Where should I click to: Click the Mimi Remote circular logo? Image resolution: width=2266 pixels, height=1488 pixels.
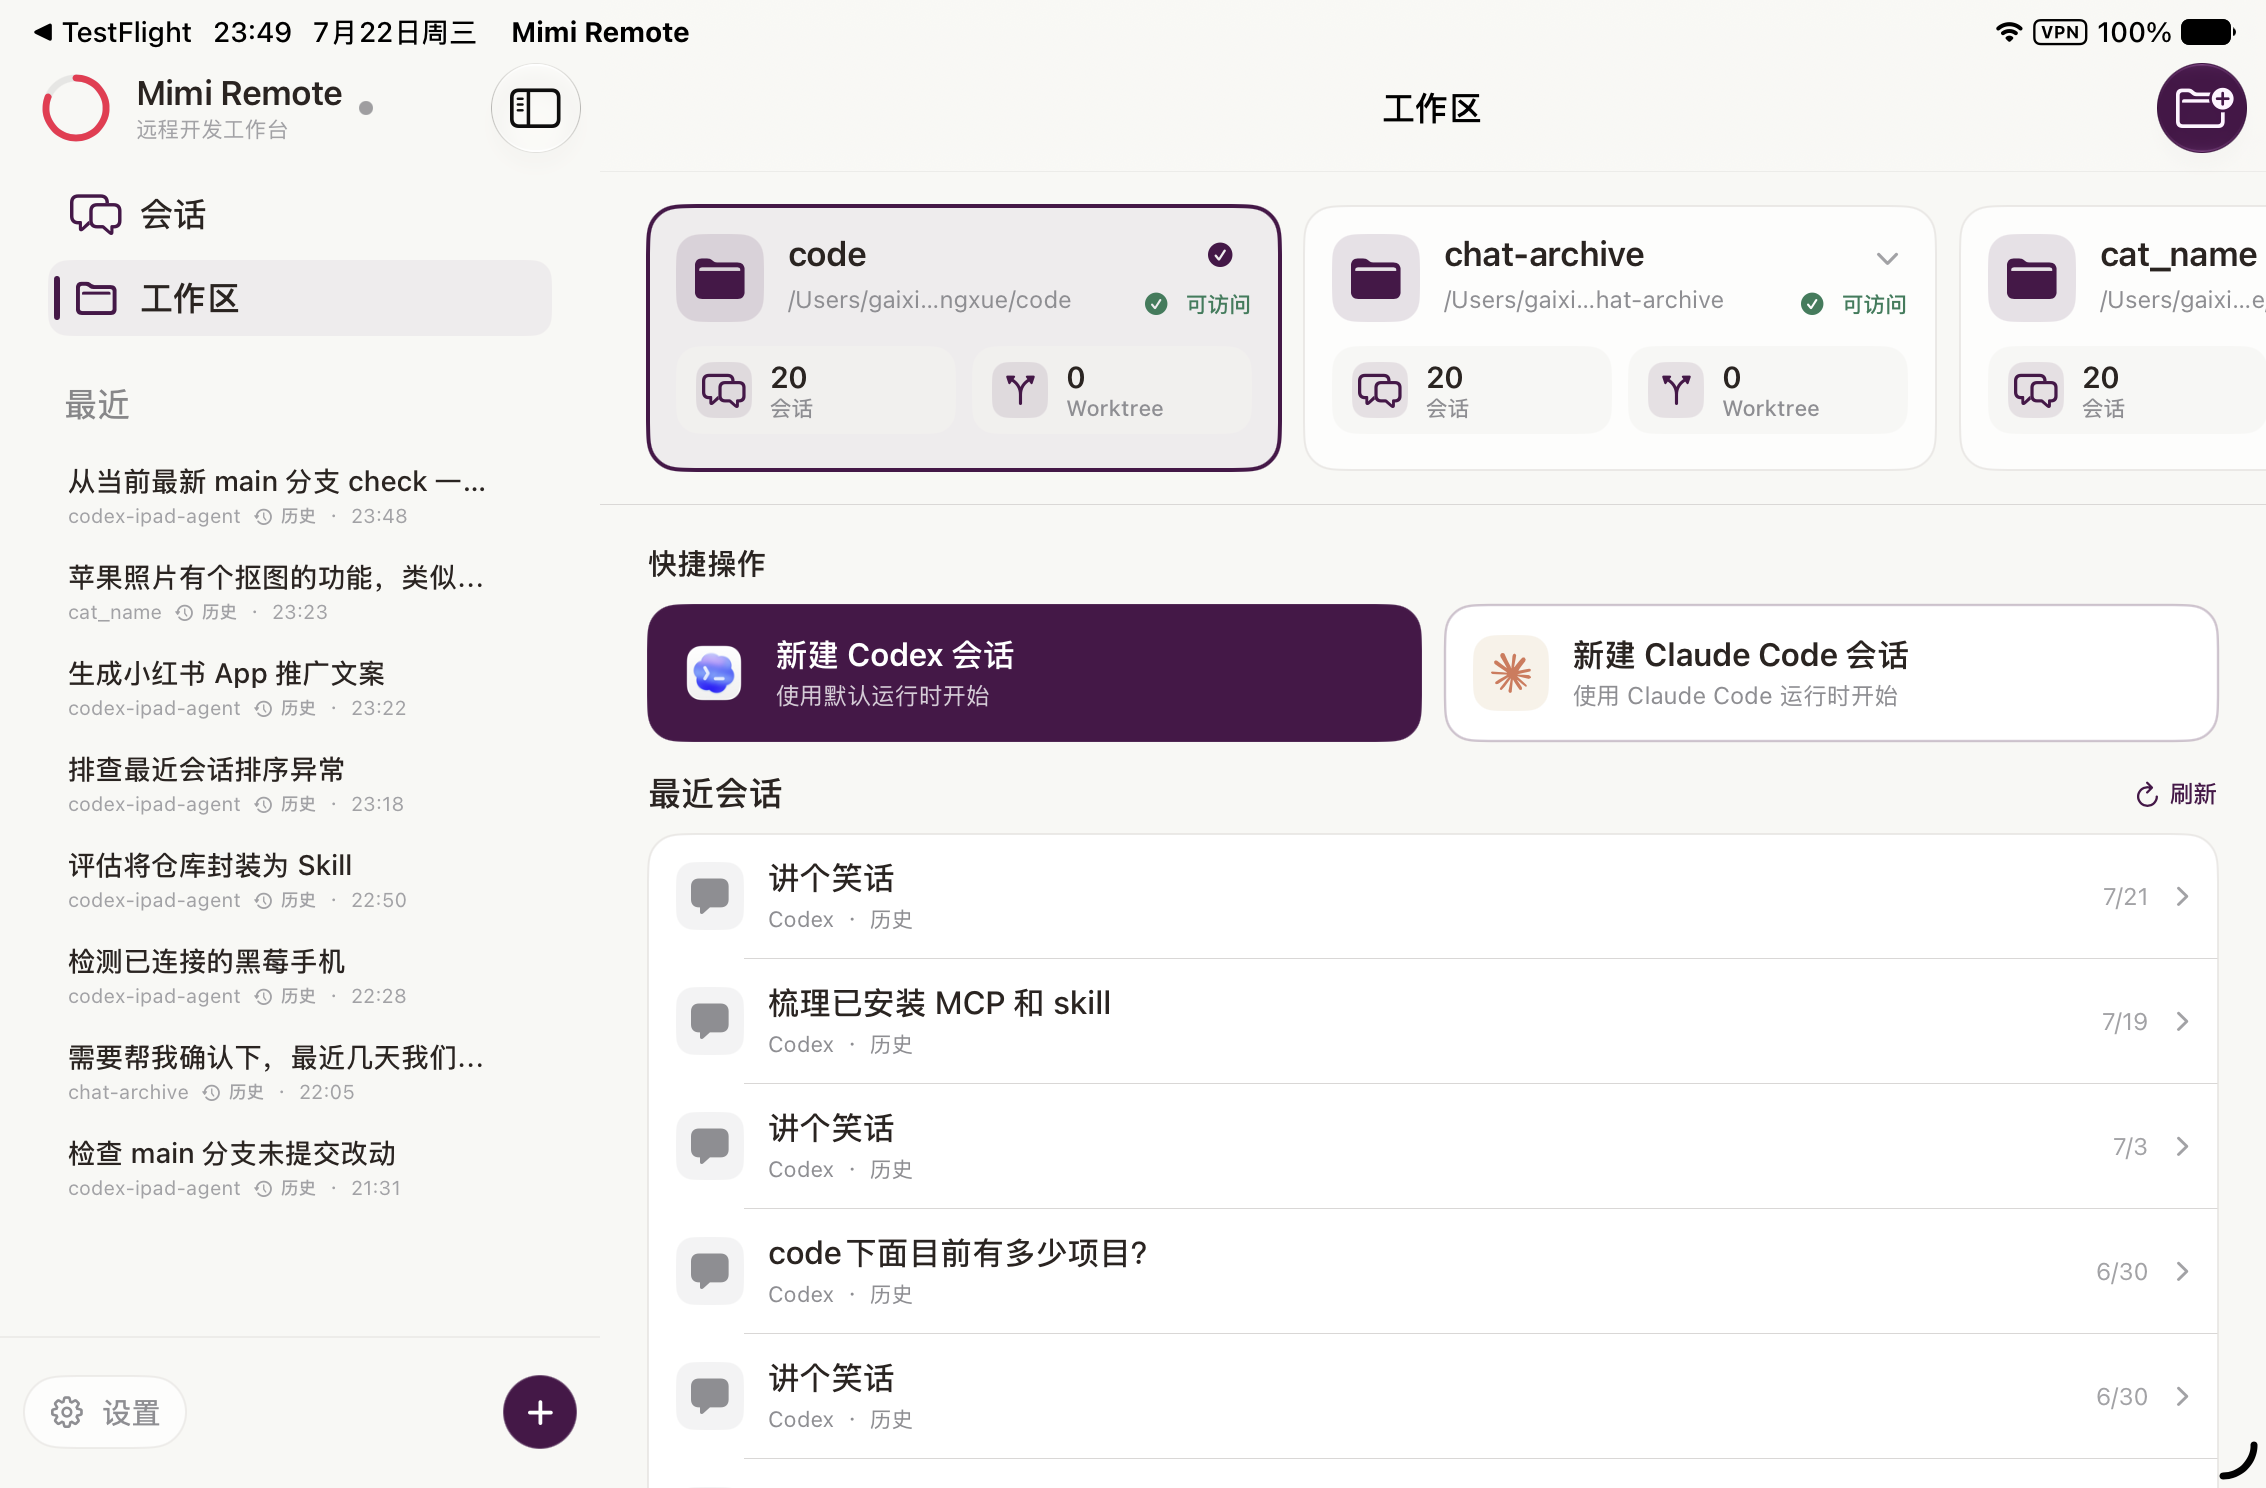(x=76, y=108)
